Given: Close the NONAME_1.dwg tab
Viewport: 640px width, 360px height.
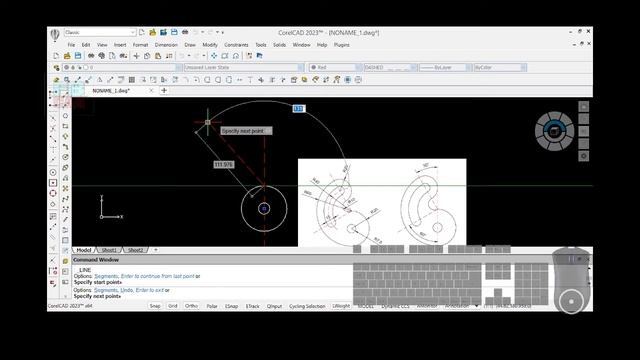Looking at the screenshot, I should point(151,91).
